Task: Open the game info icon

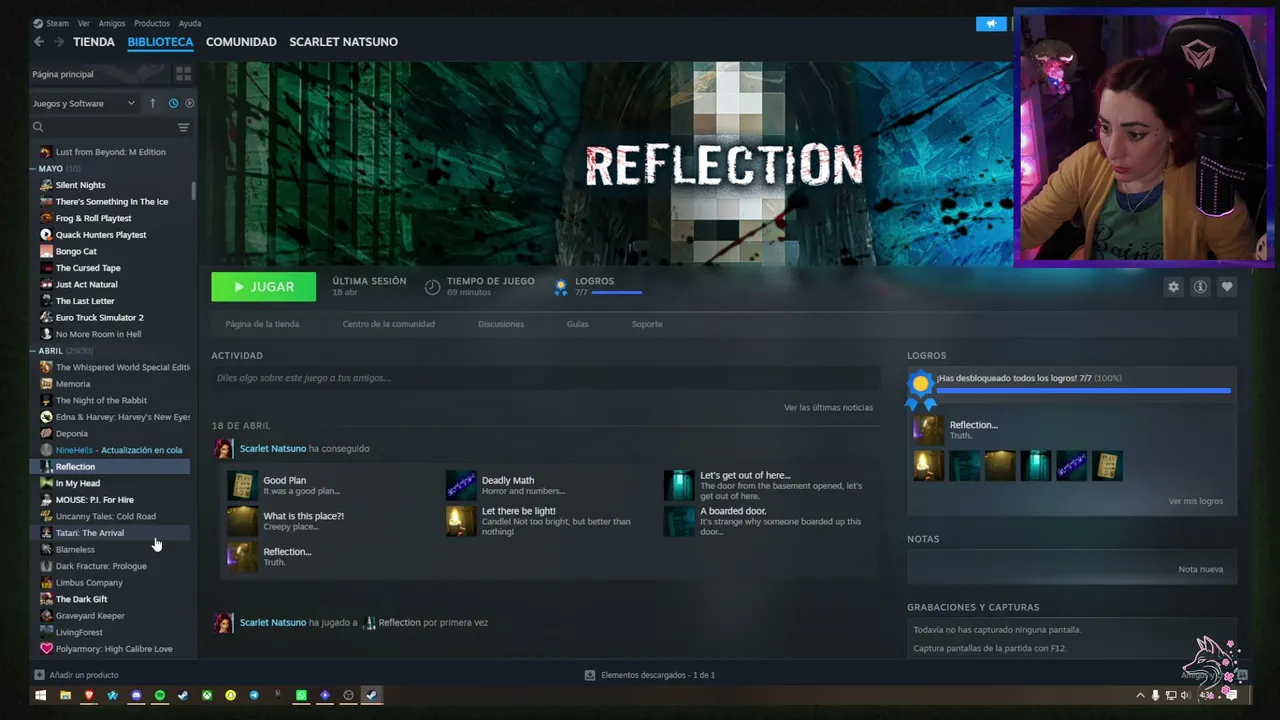Action: [x=1200, y=287]
